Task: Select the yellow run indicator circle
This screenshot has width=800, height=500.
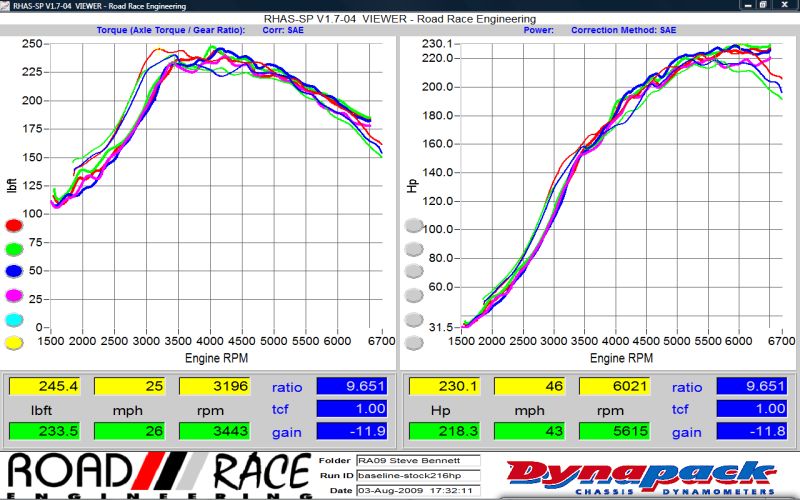Action: (14, 343)
